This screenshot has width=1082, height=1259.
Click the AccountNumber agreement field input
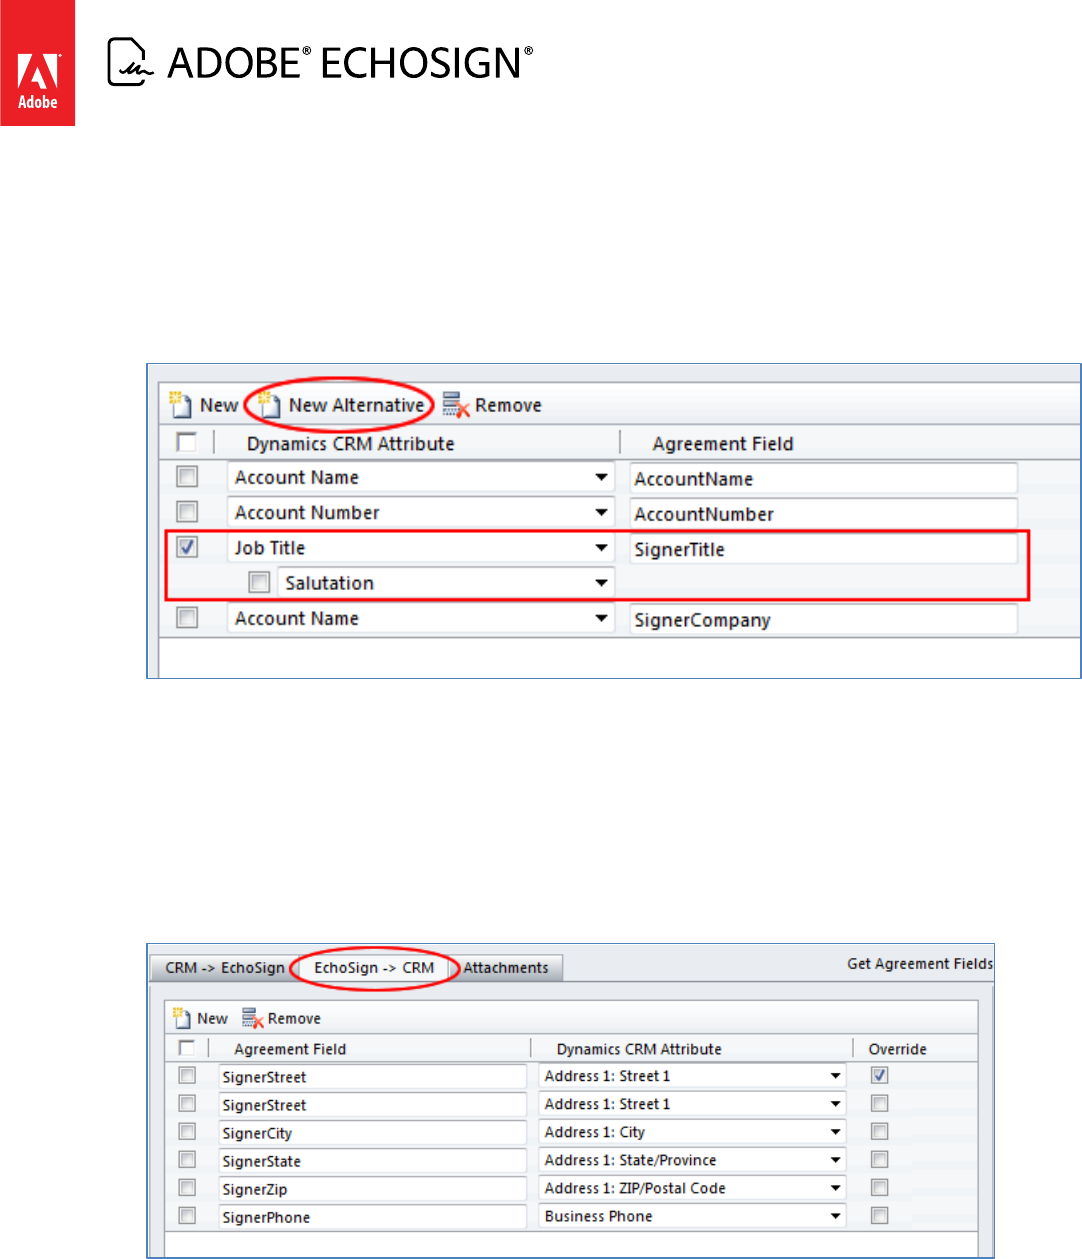823,514
